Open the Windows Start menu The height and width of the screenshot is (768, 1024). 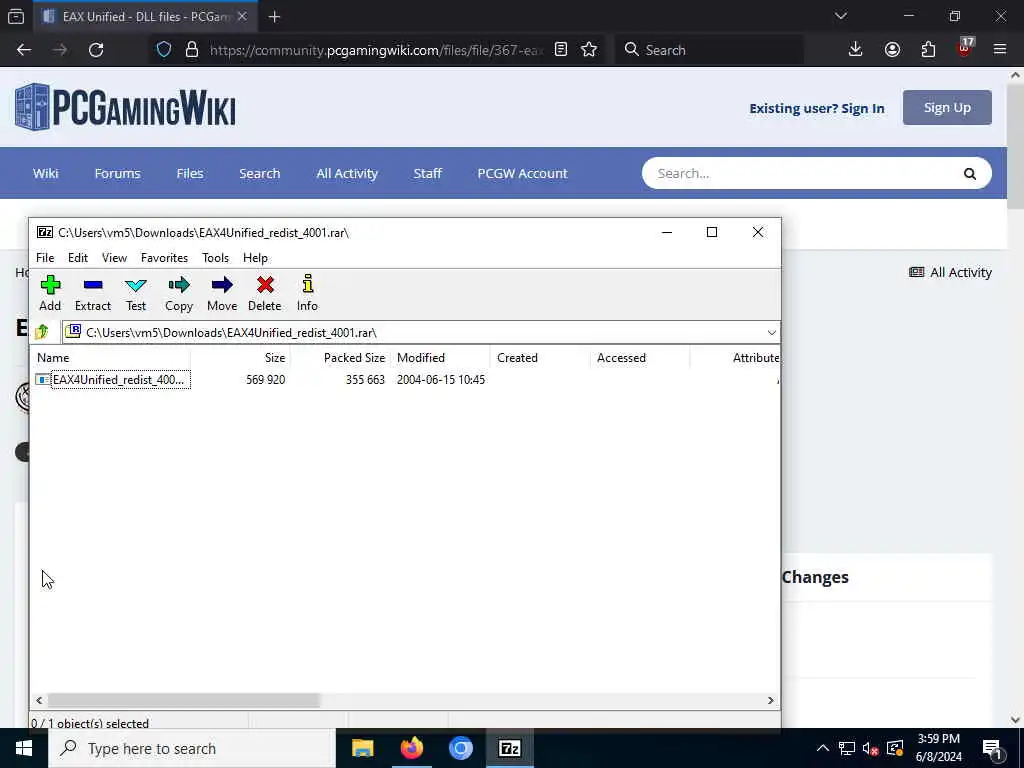24,748
